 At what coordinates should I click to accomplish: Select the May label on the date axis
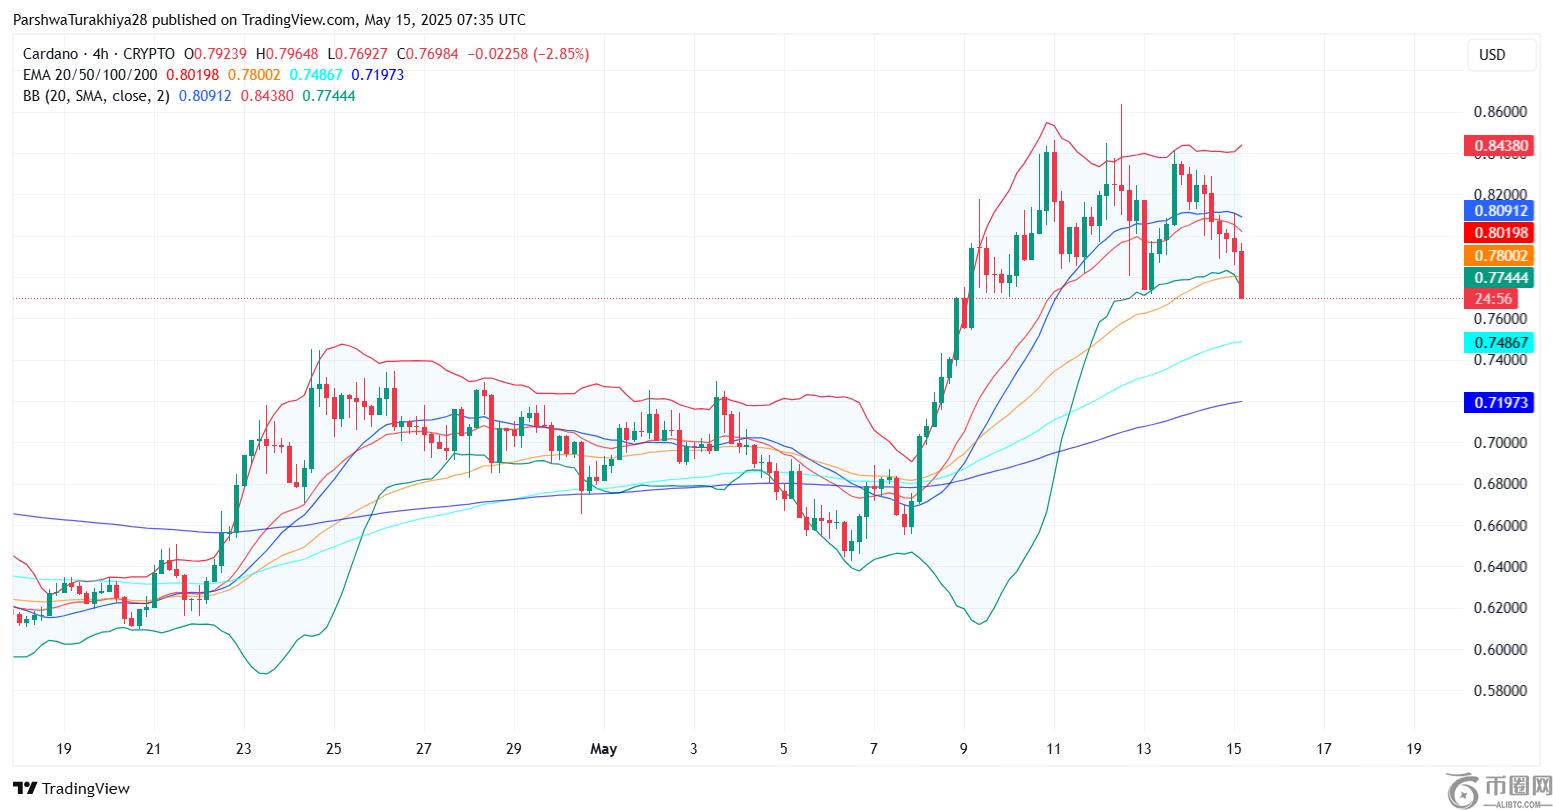coord(604,748)
